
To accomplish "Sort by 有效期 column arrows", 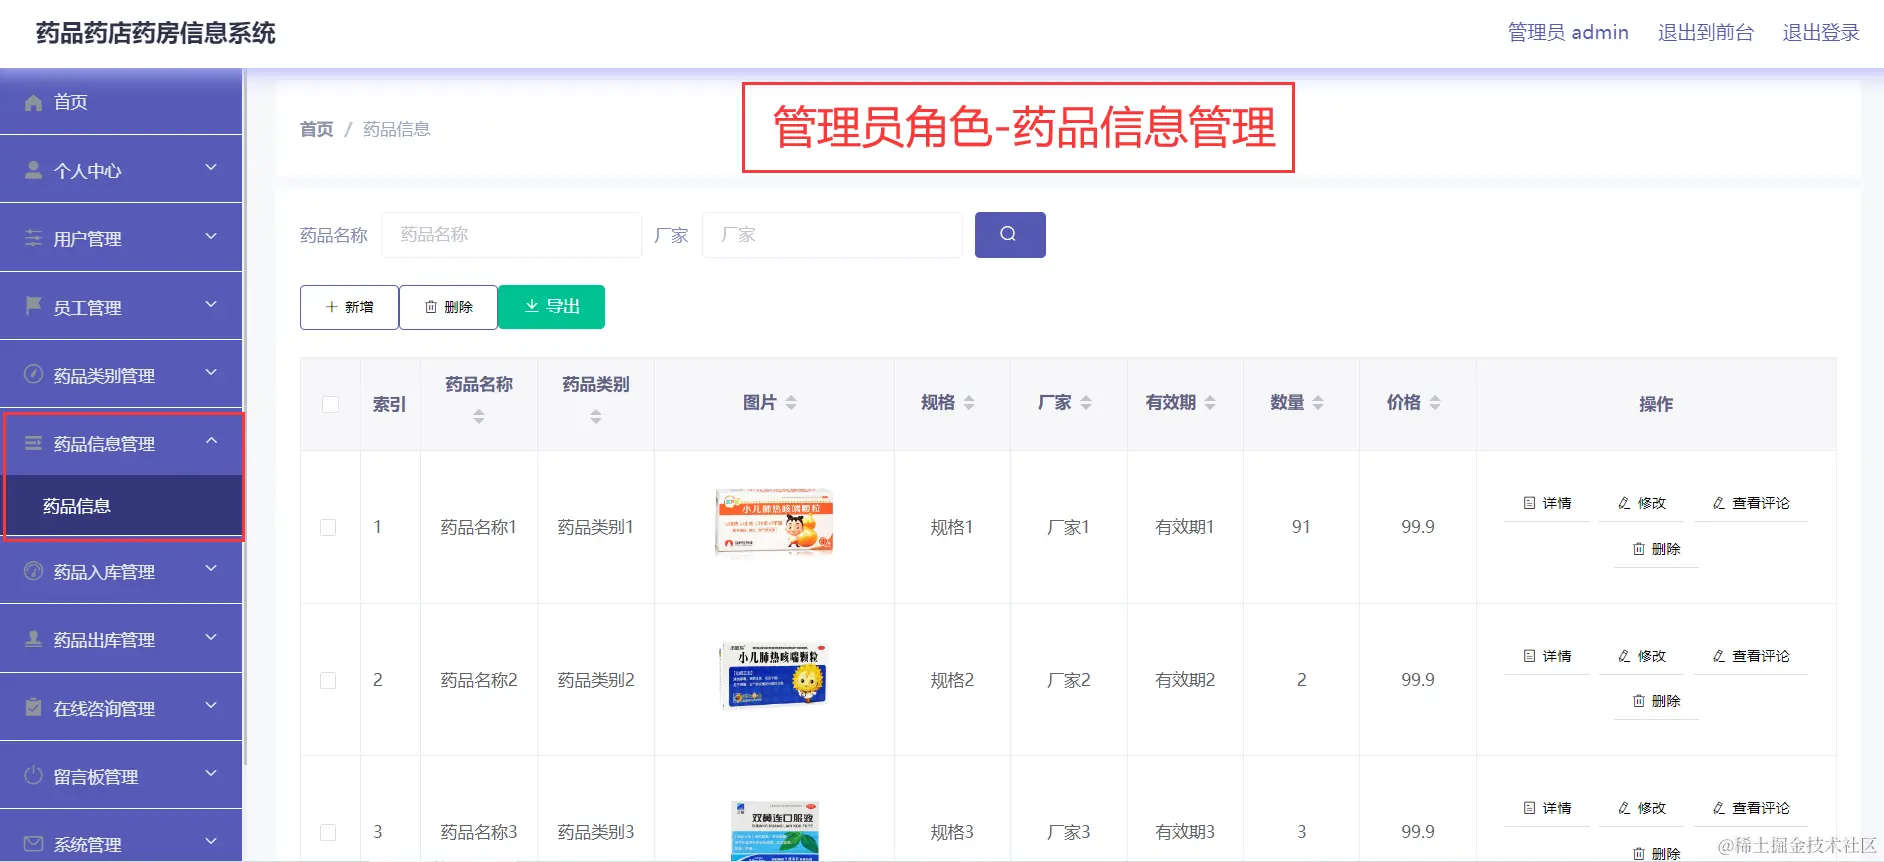I will pyautogui.click(x=1210, y=403).
